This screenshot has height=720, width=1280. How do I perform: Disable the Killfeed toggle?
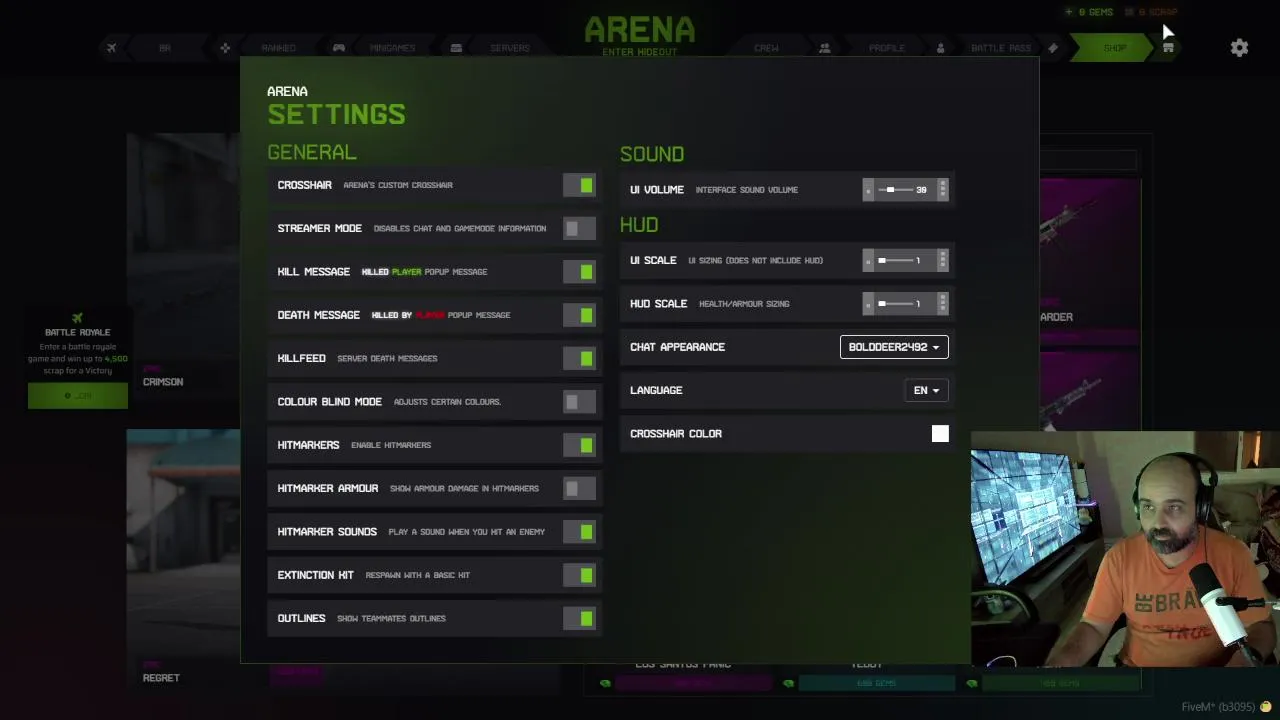(579, 358)
